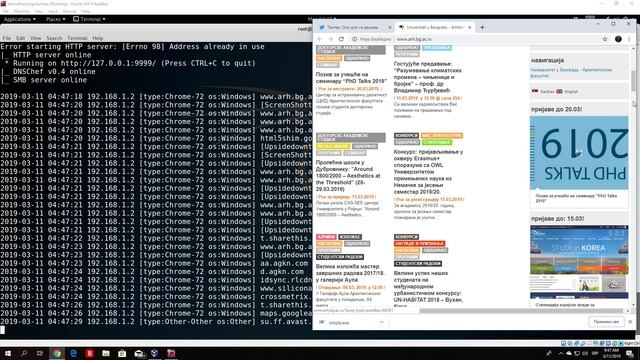Open the red taskbar app icon
Image resolution: width=640 pixels, height=360 pixels.
[89, 353]
